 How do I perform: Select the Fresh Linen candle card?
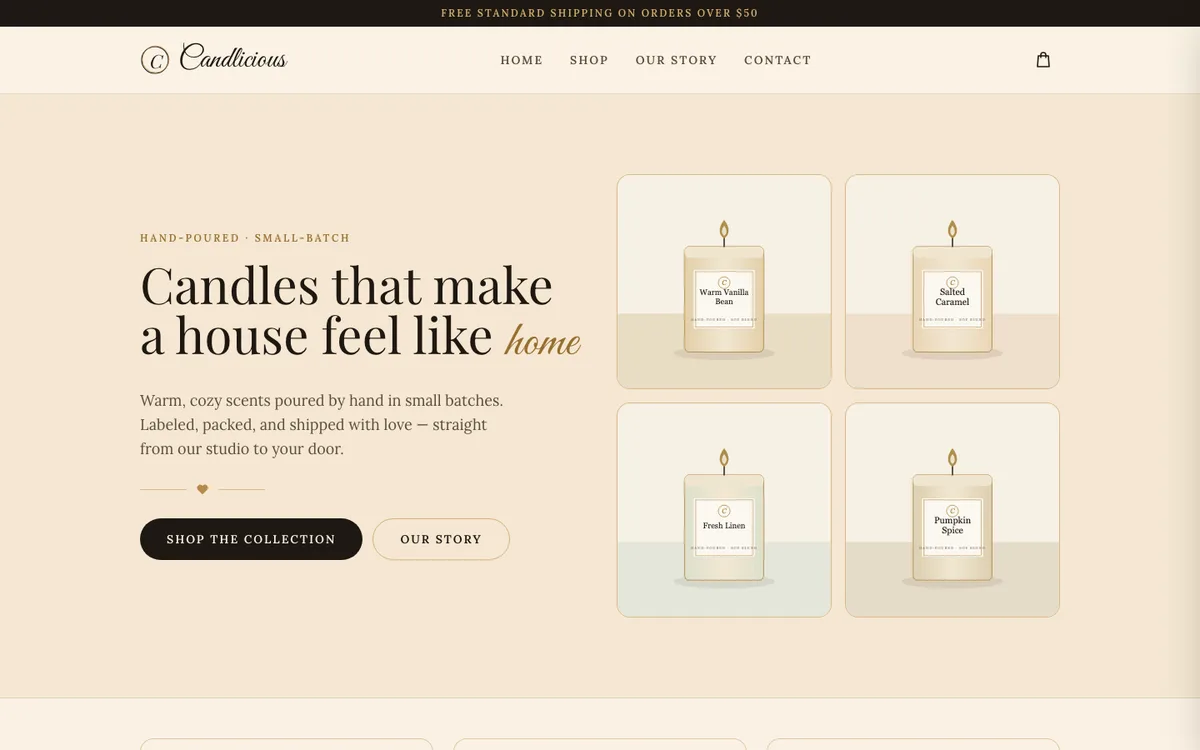click(x=724, y=510)
